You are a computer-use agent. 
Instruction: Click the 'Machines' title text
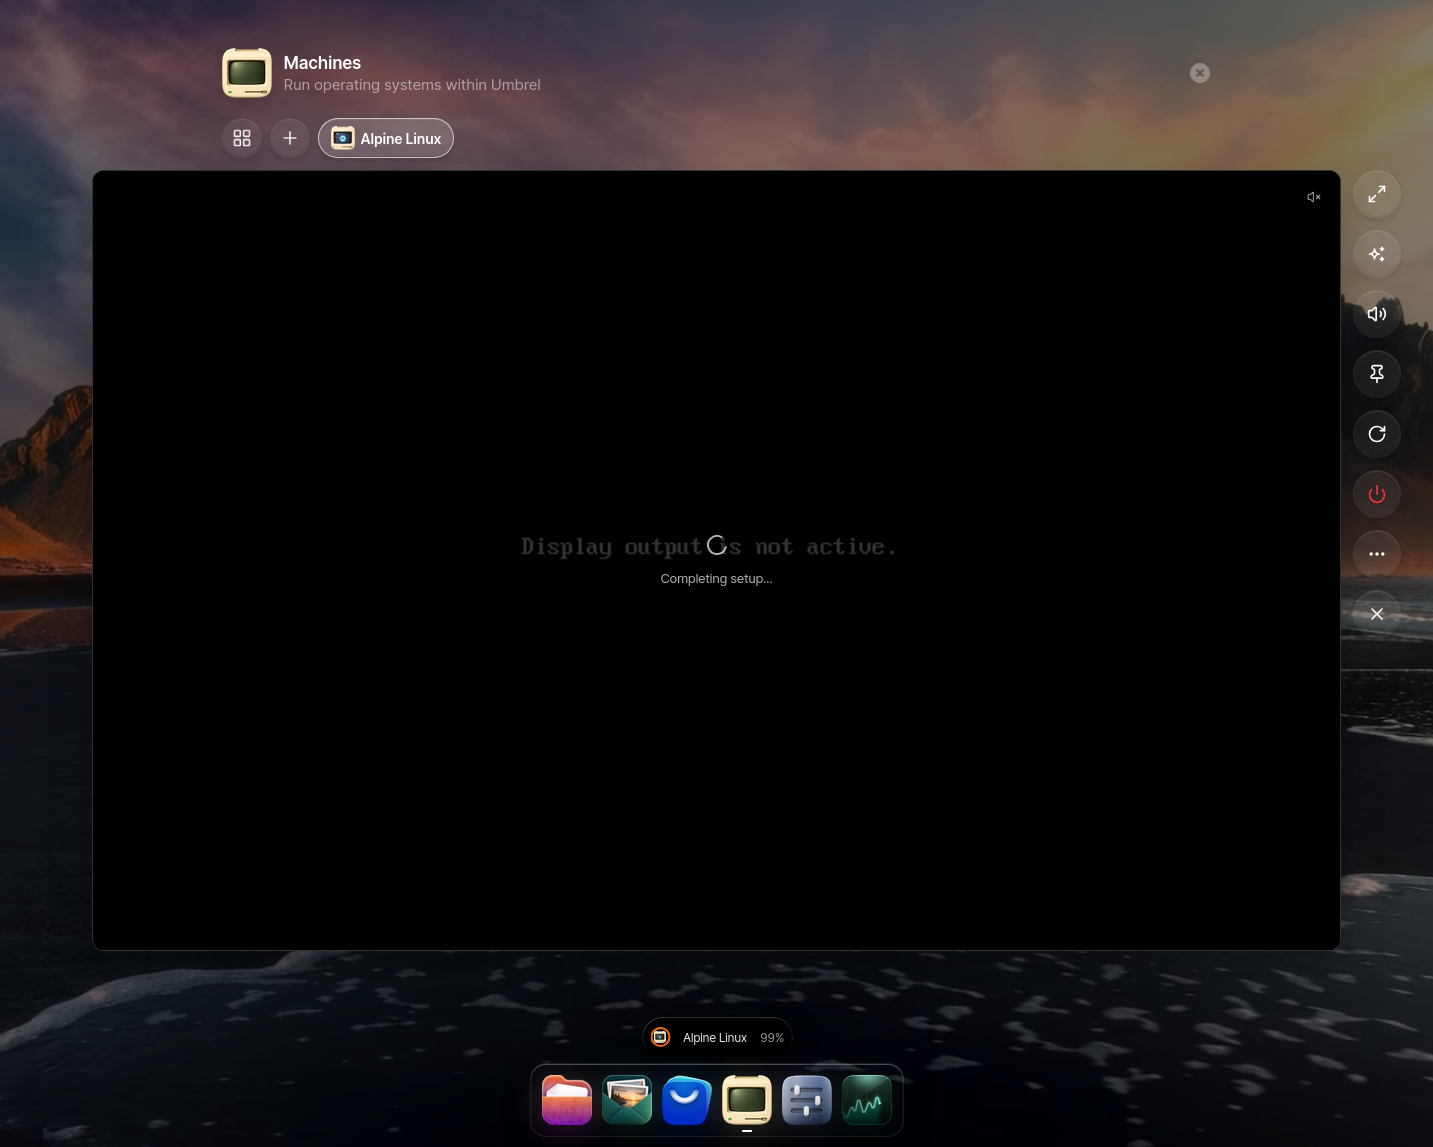coord(322,63)
